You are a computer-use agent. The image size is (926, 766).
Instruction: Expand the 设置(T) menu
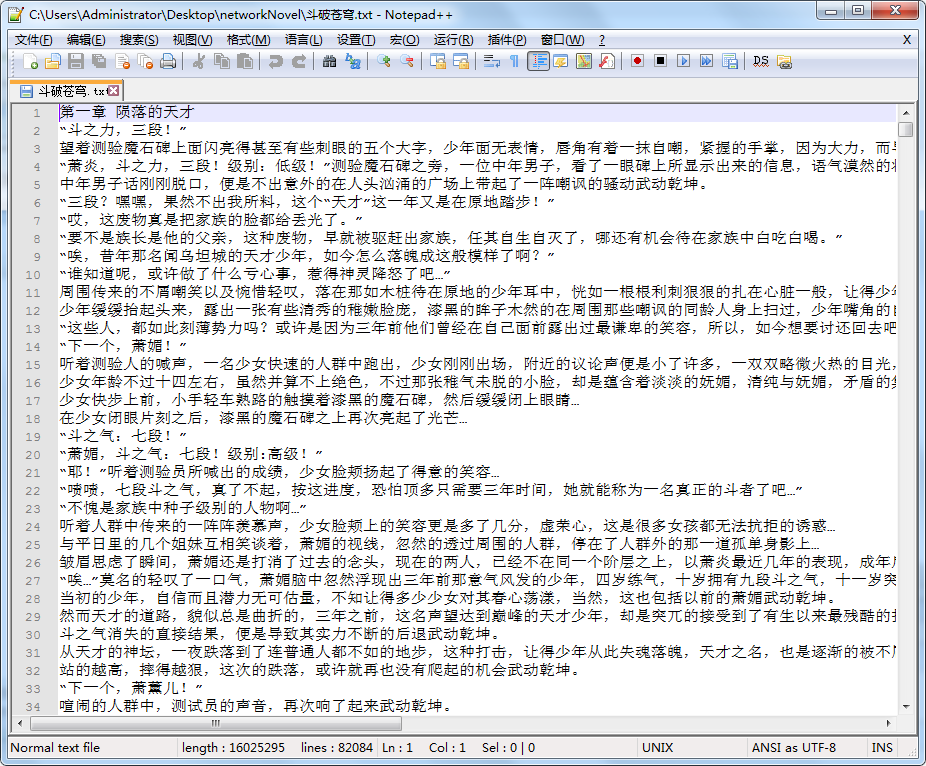pos(356,40)
